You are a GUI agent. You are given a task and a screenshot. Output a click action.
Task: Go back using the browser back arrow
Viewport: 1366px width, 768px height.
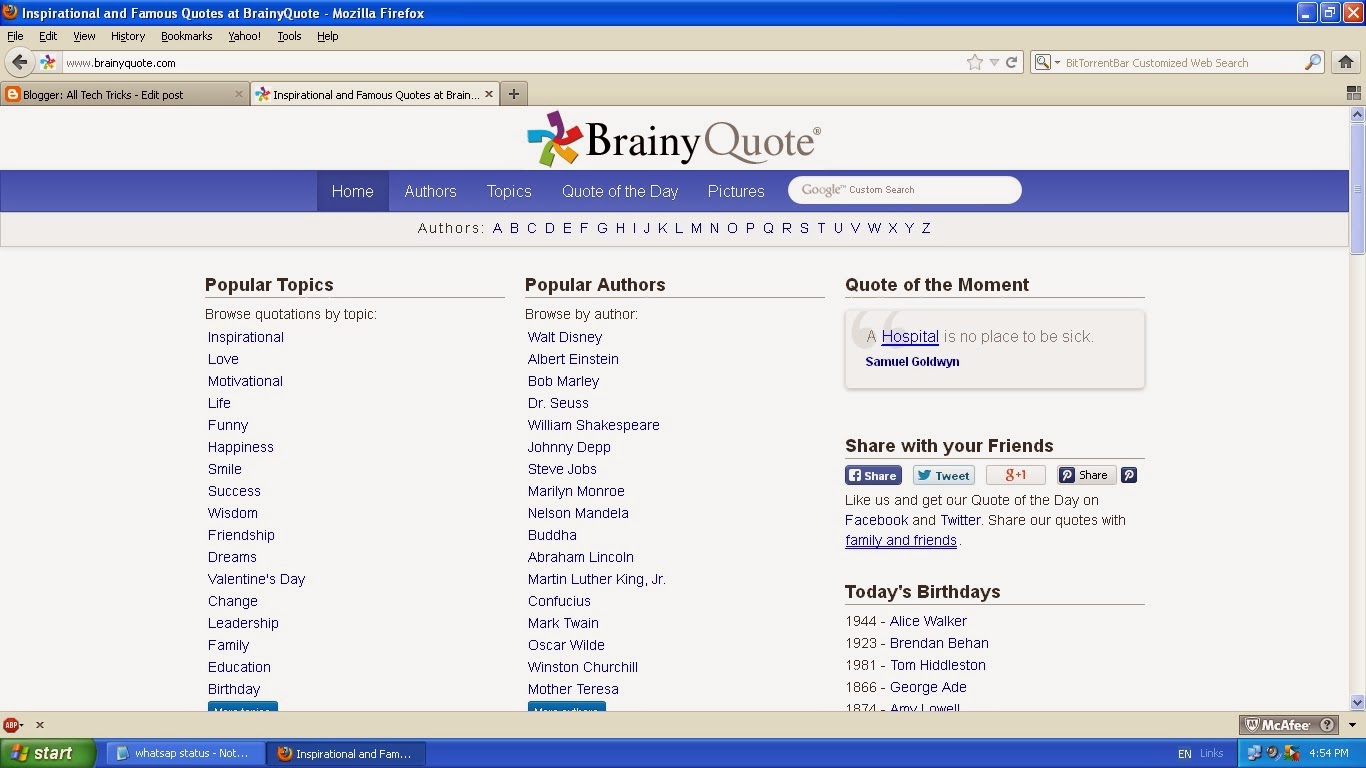point(20,62)
